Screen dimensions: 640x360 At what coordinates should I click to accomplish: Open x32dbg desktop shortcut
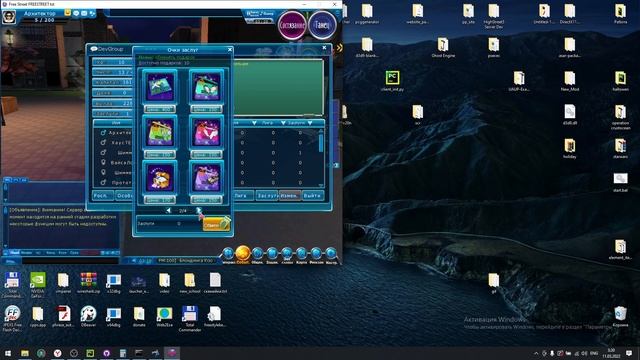pyautogui.click(x=113, y=283)
